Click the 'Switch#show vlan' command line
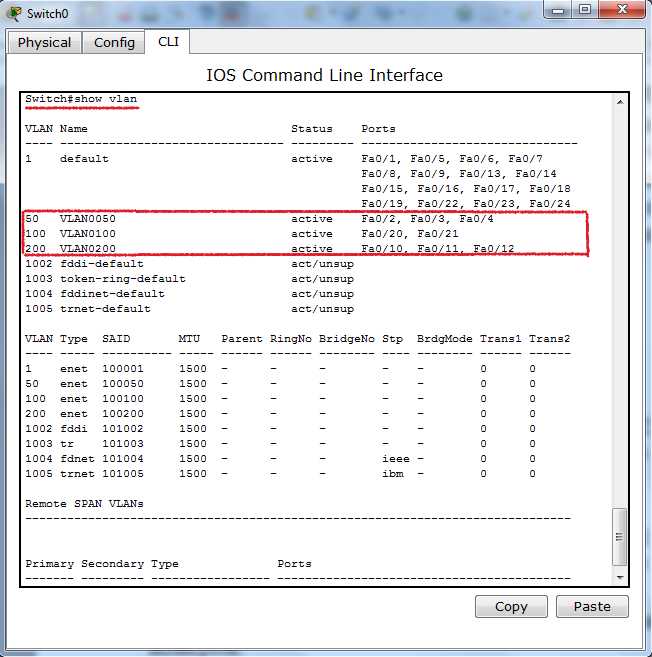The width and height of the screenshot is (652, 657). [x=82, y=99]
